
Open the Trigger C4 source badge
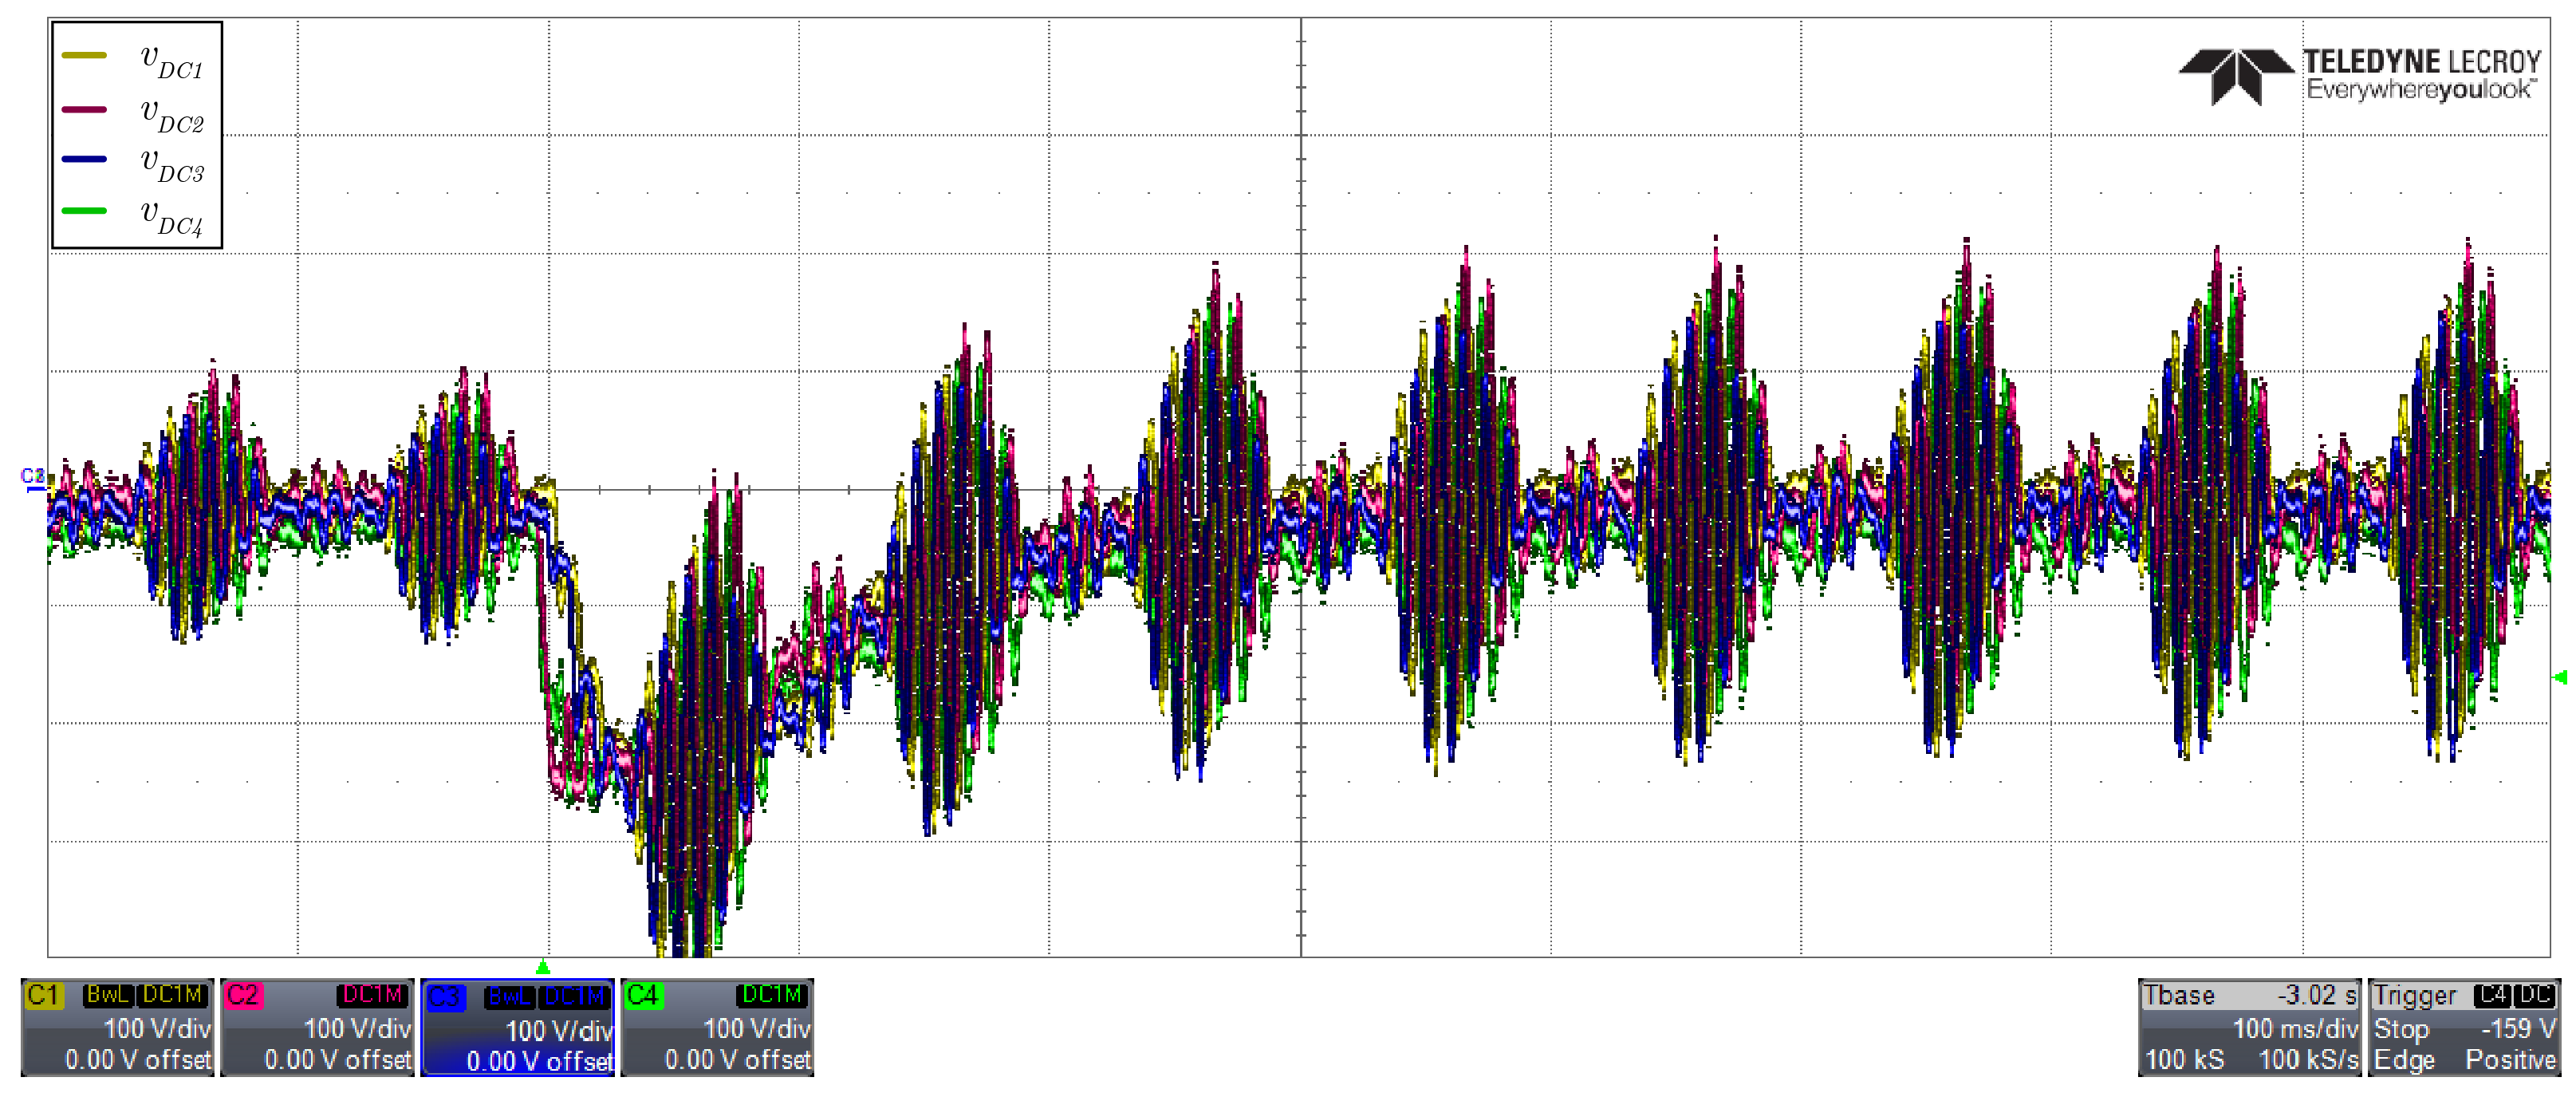tap(2492, 995)
